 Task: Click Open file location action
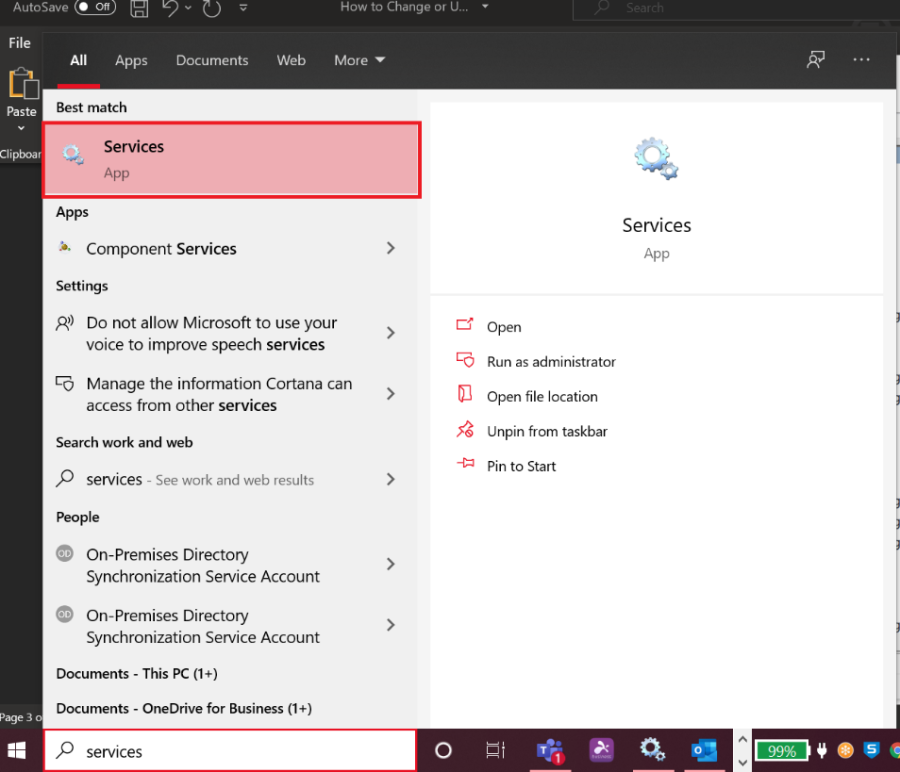tap(542, 397)
